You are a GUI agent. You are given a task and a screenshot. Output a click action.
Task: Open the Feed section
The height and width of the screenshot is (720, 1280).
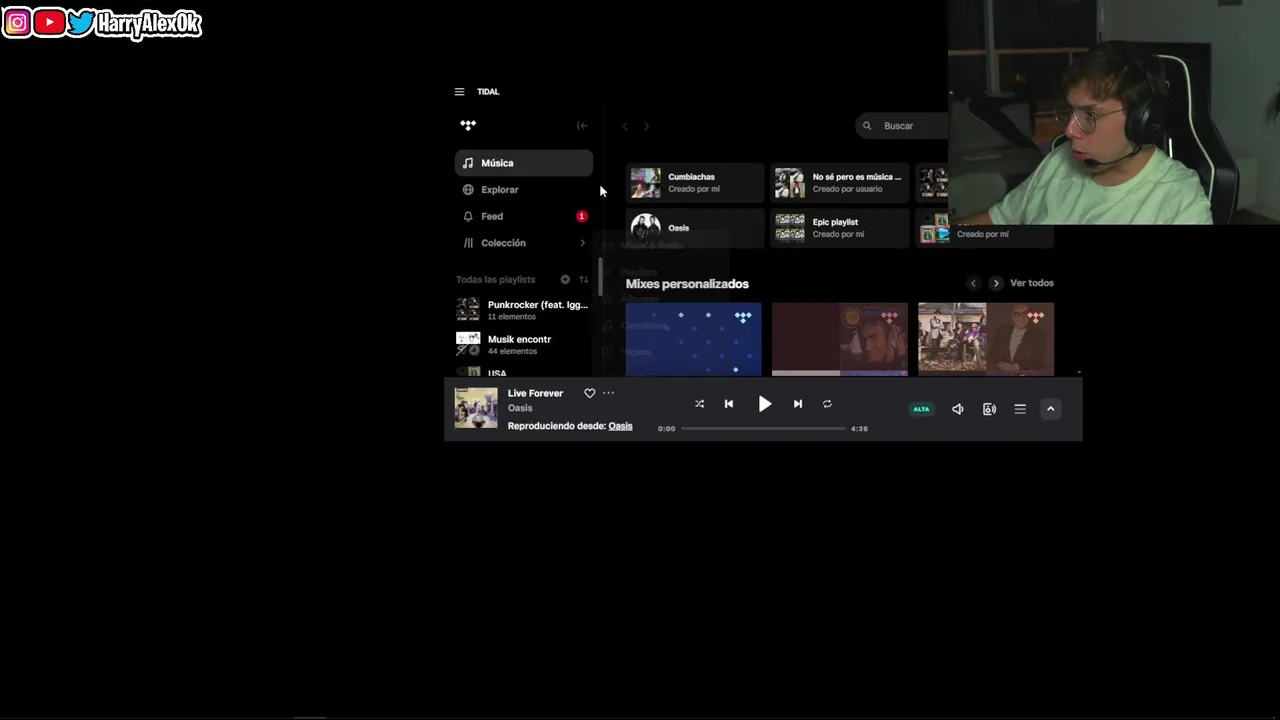(524, 216)
